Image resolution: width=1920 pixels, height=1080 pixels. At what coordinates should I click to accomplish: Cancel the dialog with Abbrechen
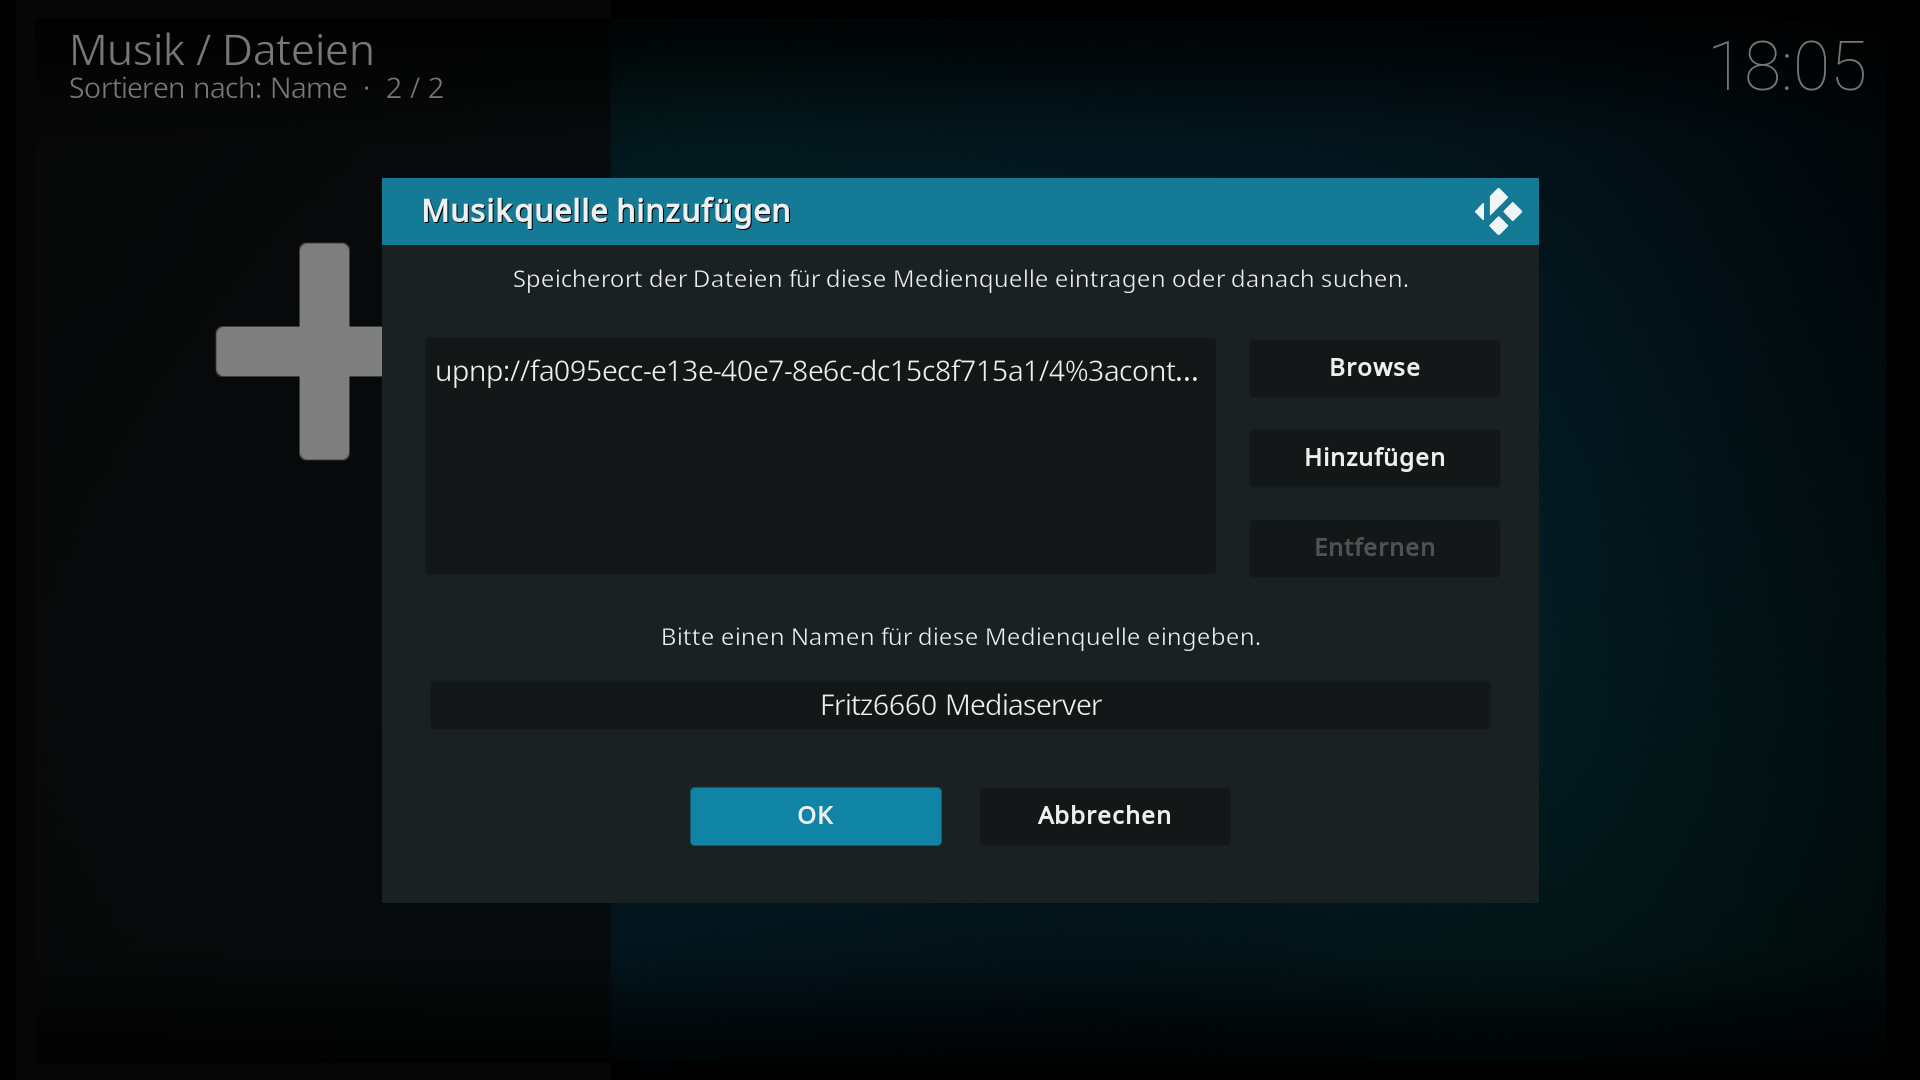pyautogui.click(x=1104, y=816)
